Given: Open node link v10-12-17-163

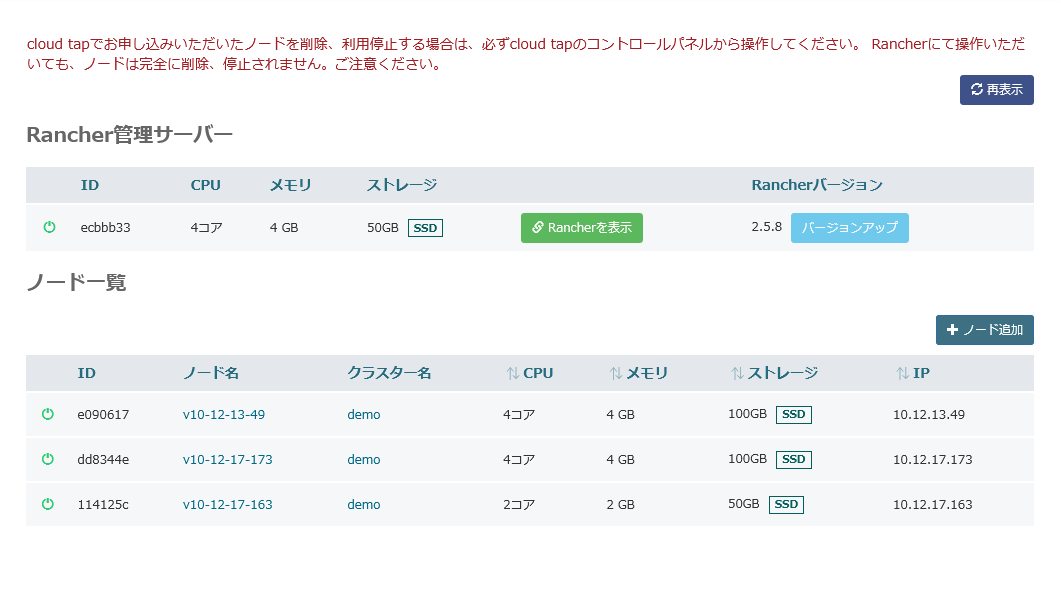Looking at the screenshot, I should 227,505.
